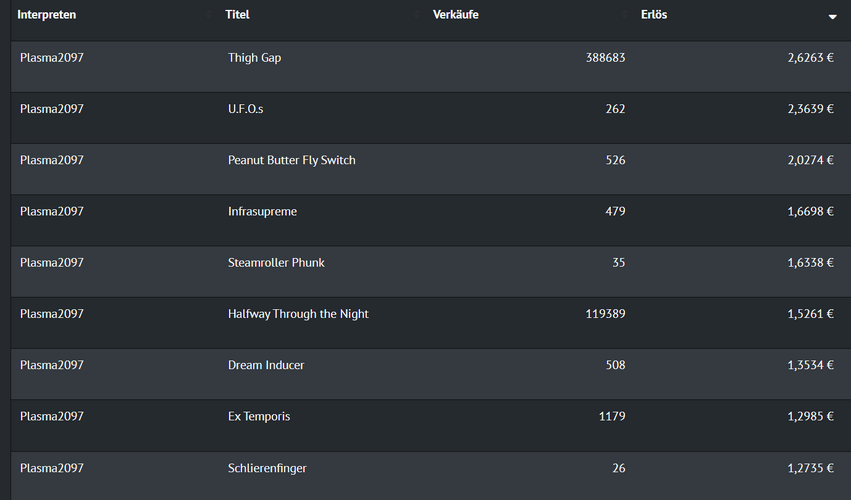Click Plasma2097 artist in Thigh Gap row

52,58
